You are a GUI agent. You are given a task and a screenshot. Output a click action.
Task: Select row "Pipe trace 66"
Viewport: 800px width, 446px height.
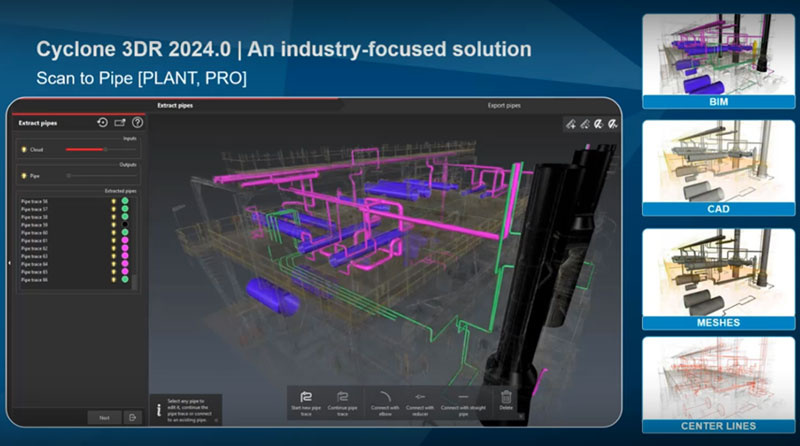pyautogui.click(x=74, y=280)
